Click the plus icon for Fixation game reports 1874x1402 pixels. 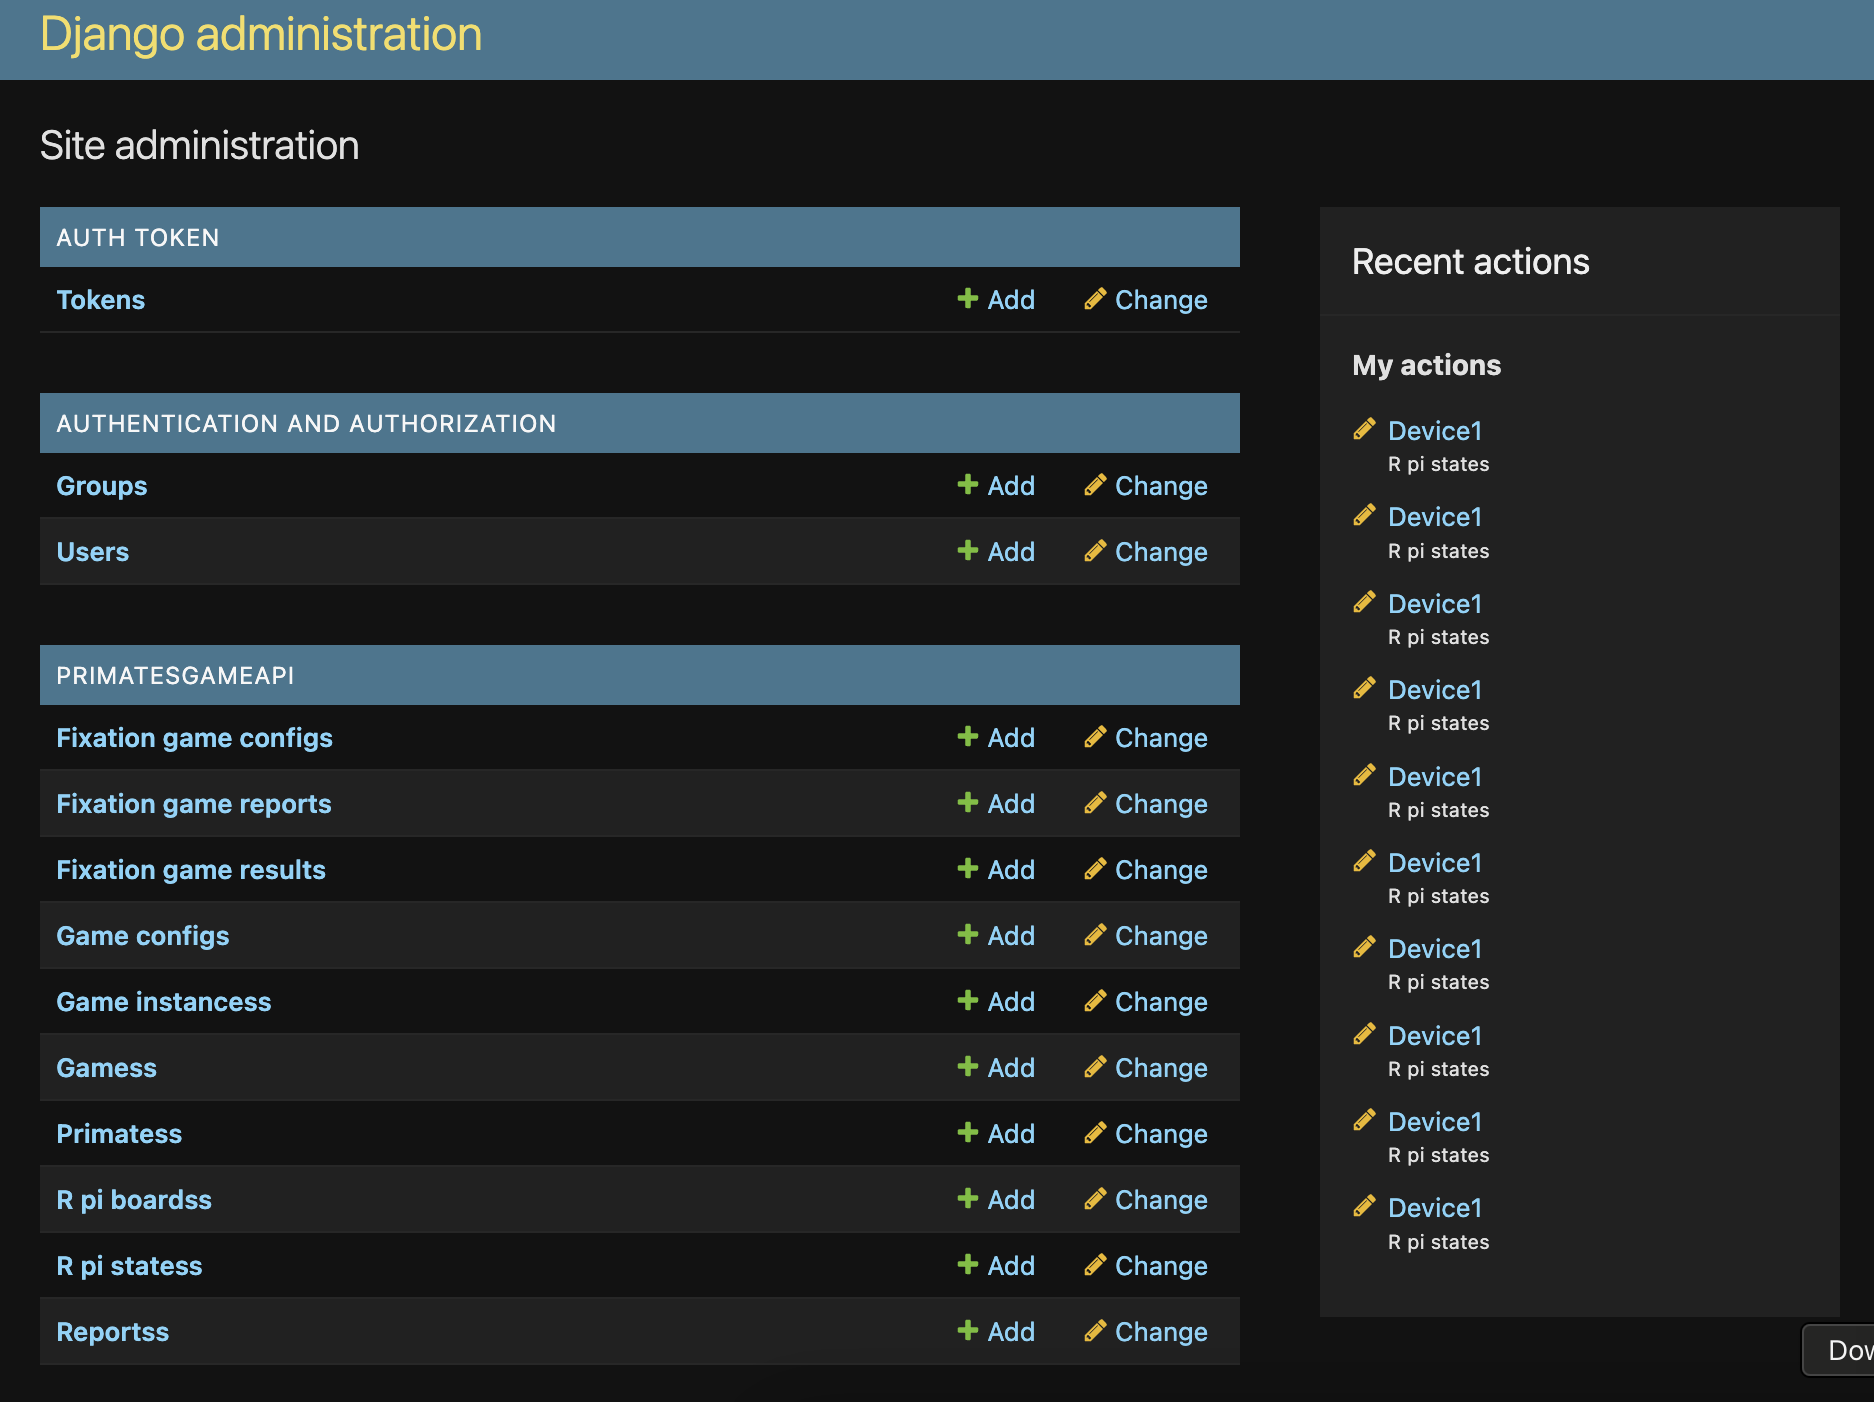coord(967,802)
